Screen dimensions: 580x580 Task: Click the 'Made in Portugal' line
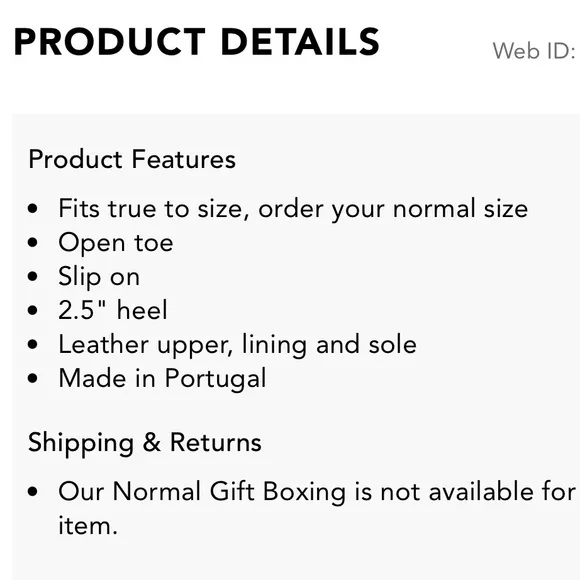click(x=162, y=379)
